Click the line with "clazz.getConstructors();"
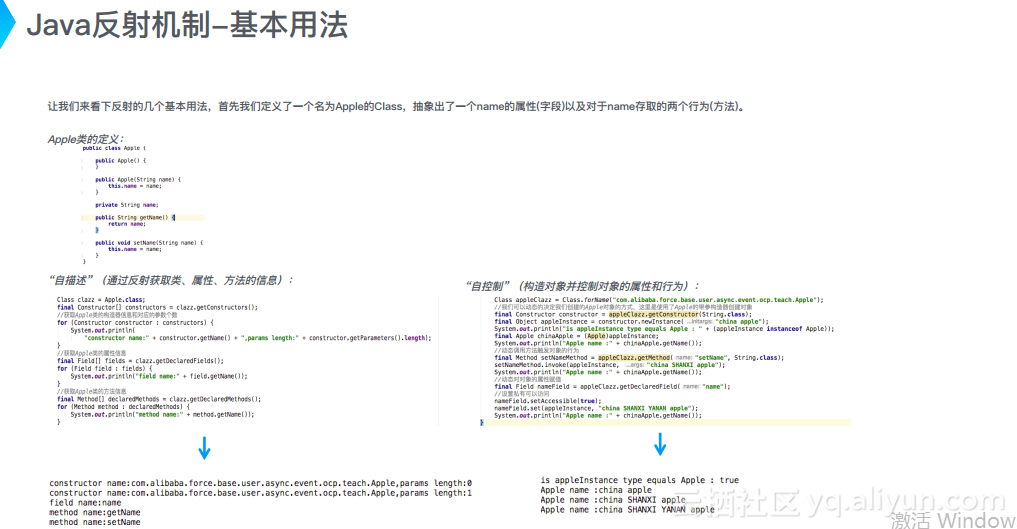1017x529 pixels. click(x=157, y=307)
